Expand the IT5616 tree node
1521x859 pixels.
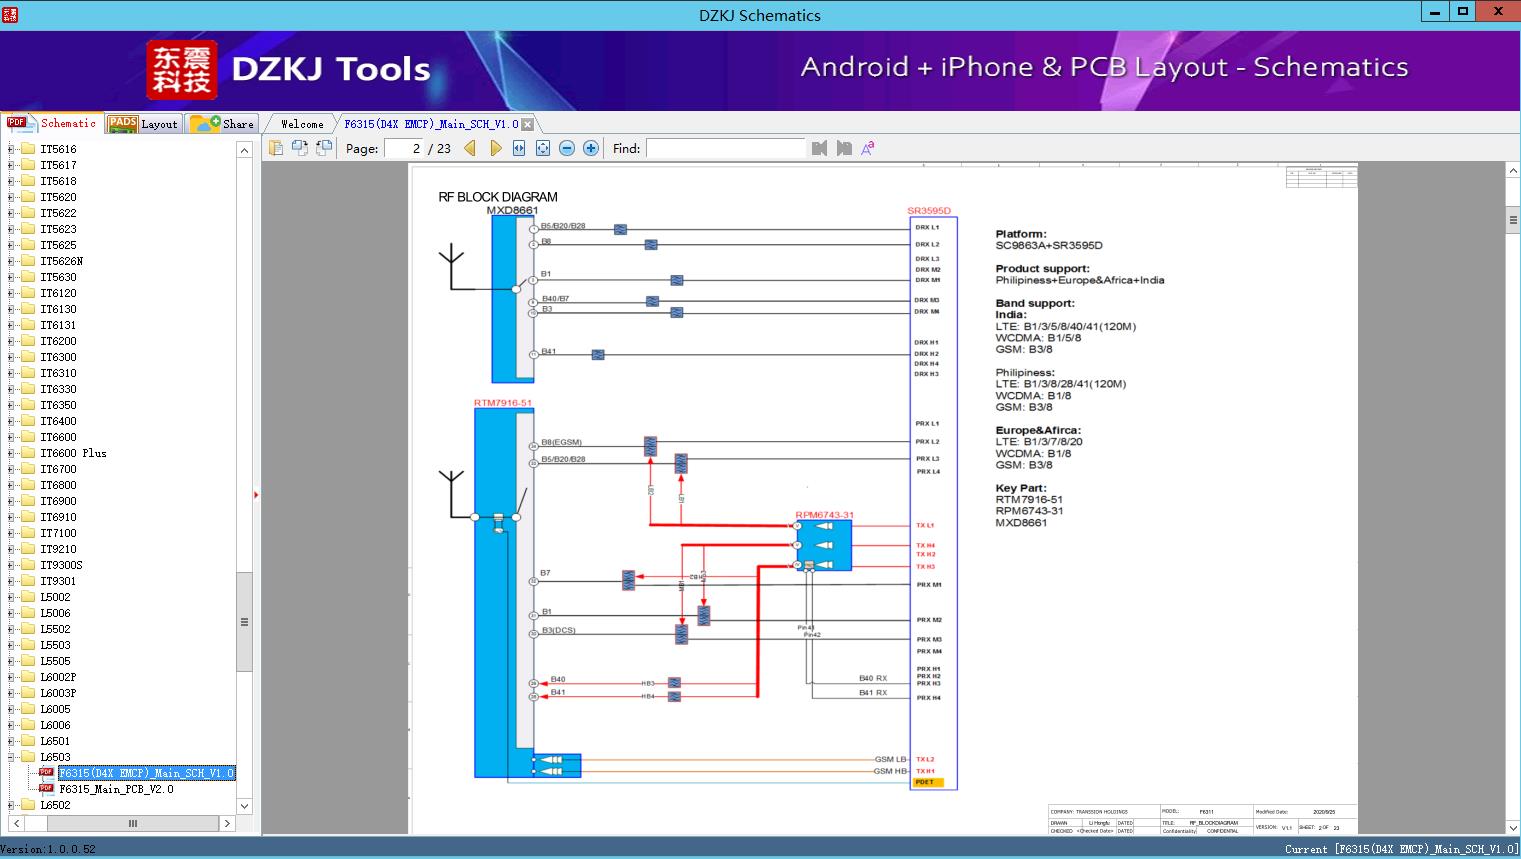tap(11, 149)
